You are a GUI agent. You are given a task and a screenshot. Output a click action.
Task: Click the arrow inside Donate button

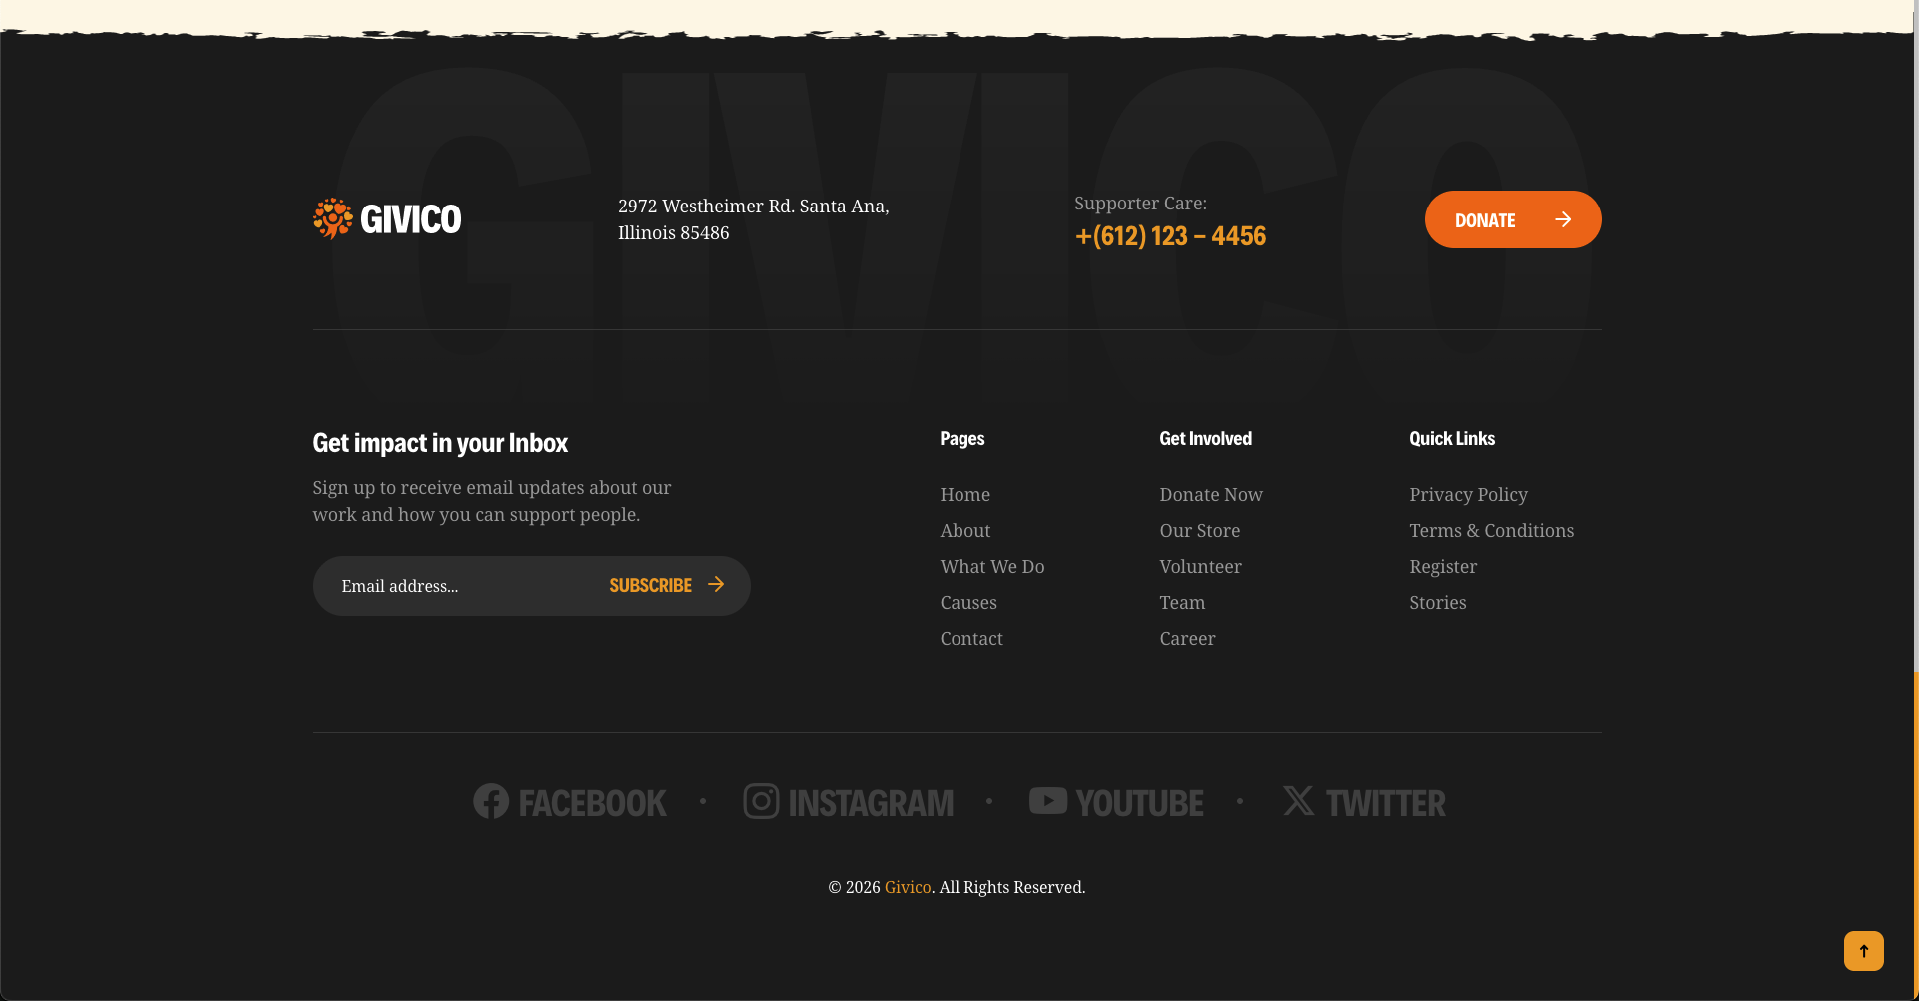1563,220
